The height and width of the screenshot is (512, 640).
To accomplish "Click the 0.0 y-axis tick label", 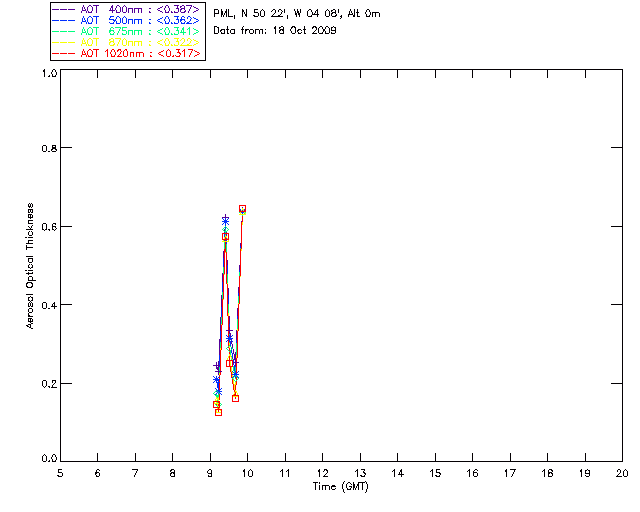I will (49, 459).
